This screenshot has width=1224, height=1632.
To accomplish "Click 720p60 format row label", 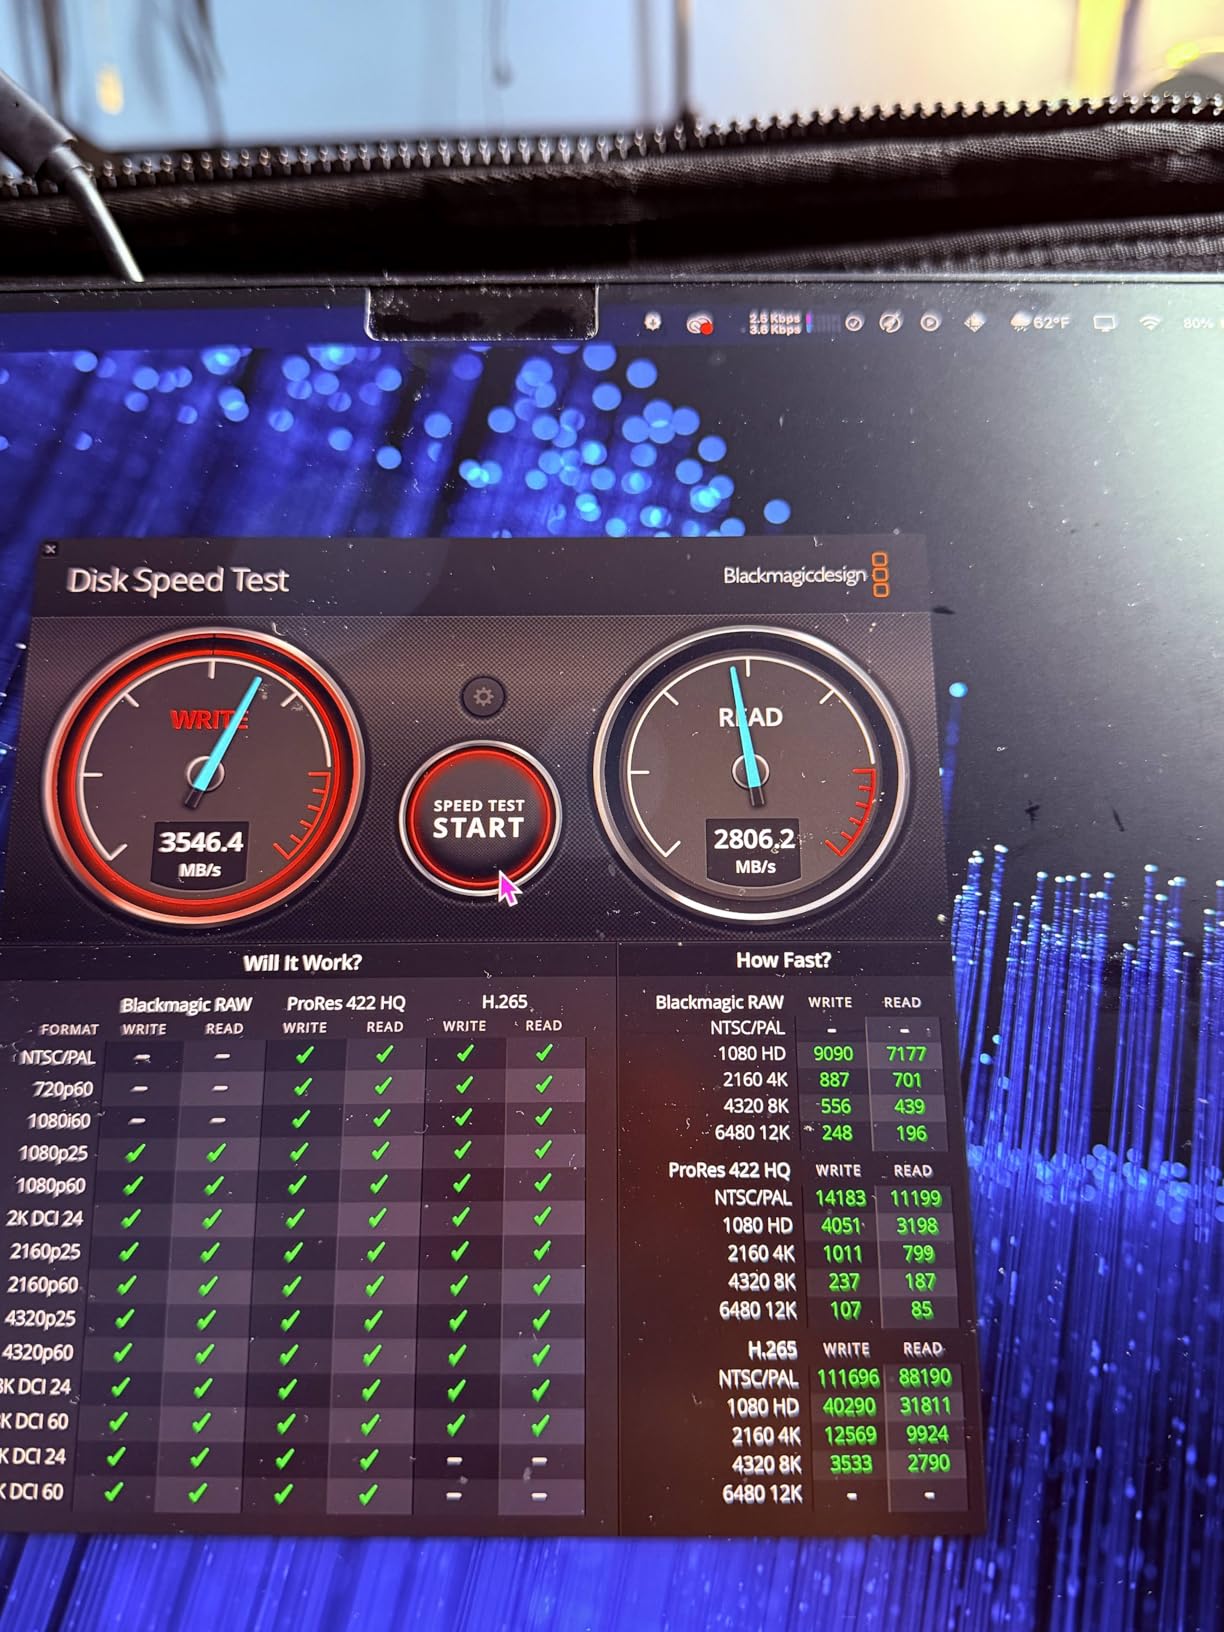I will pos(63,1089).
